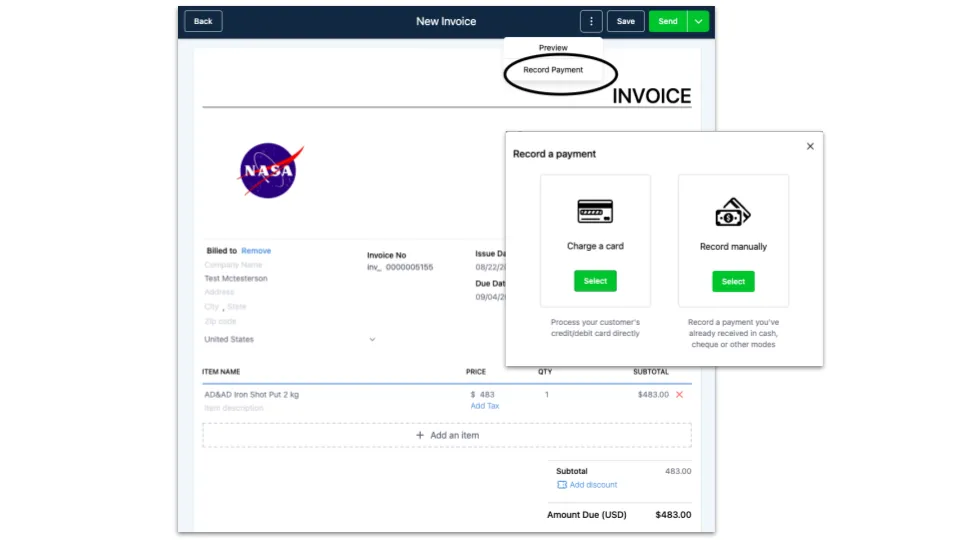Choose Record Payment from the menu

[553, 70]
